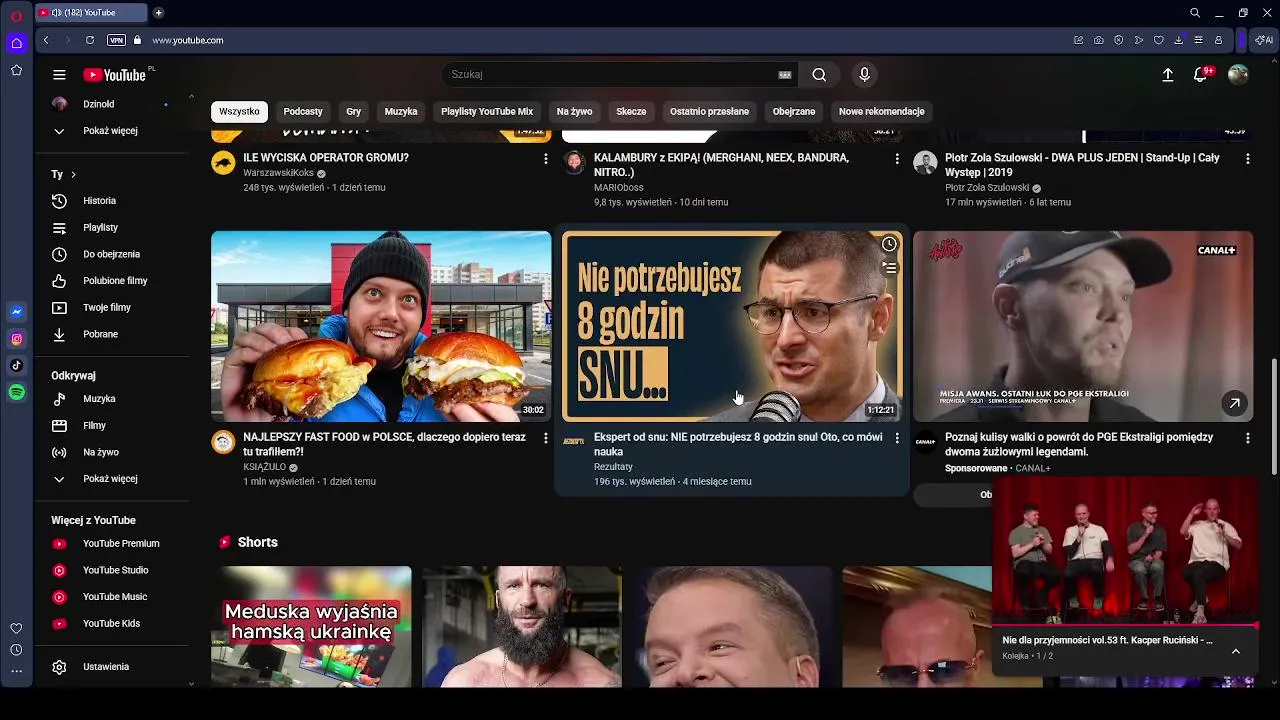Viewport: 1280px width, 720px height.
Task: Open the notifications bell
Action: click(1201, 75)
